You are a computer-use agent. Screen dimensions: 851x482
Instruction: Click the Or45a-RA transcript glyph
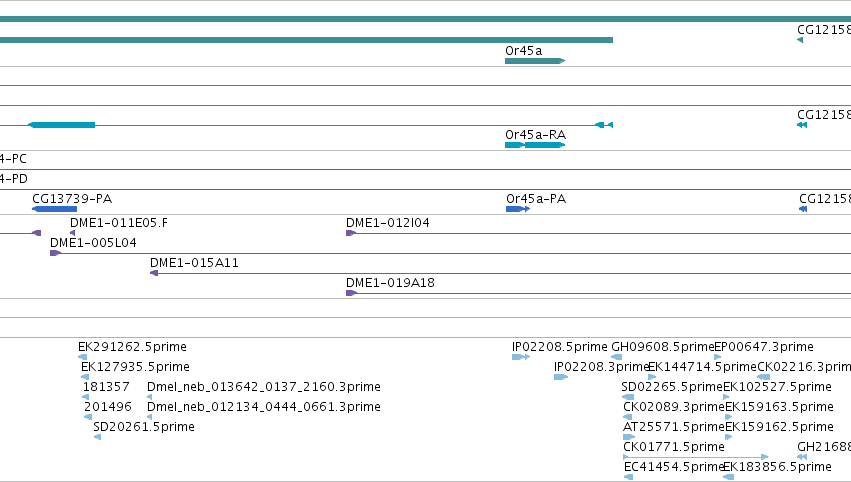(x=535, y=145)
